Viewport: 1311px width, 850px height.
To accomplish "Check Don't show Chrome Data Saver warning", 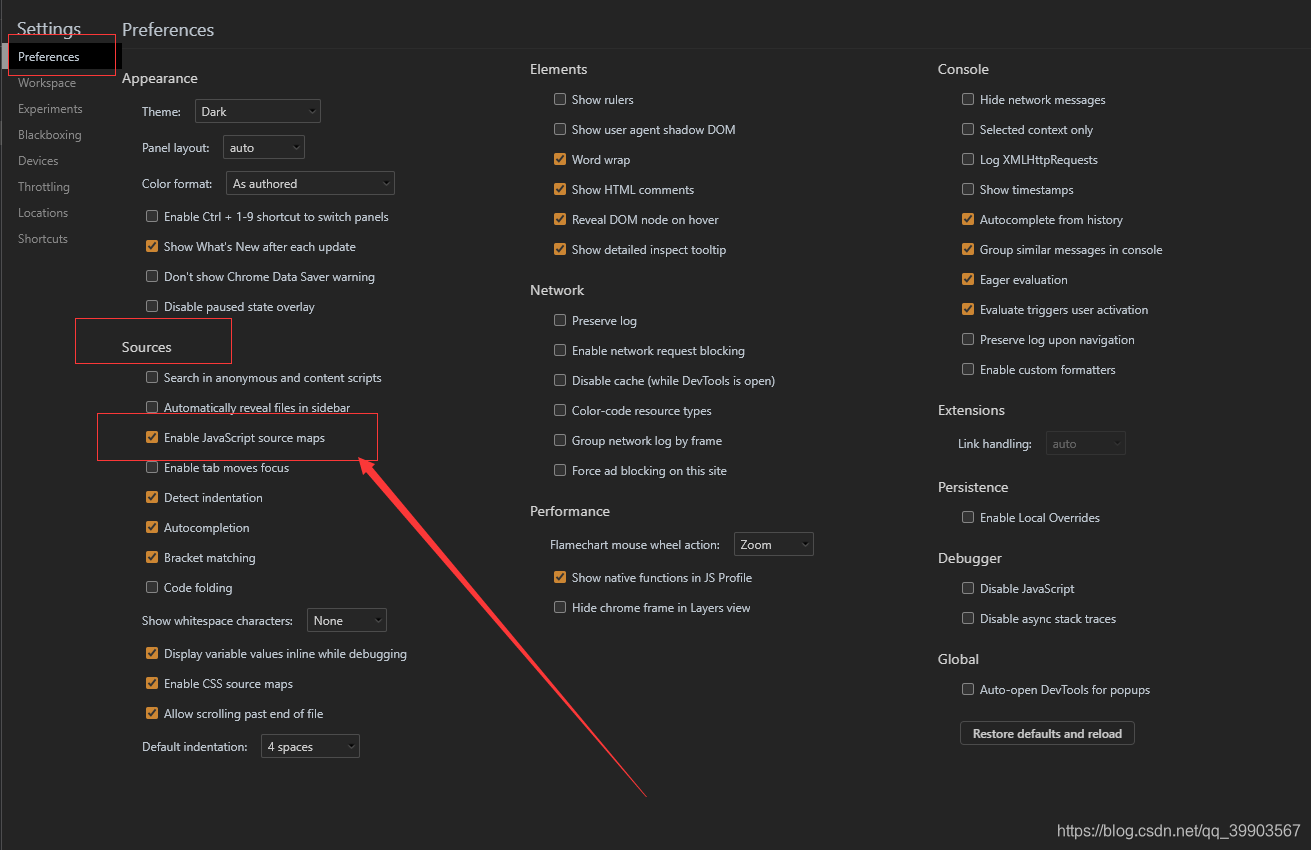I will pyautogui.click(x=152, y=276).
